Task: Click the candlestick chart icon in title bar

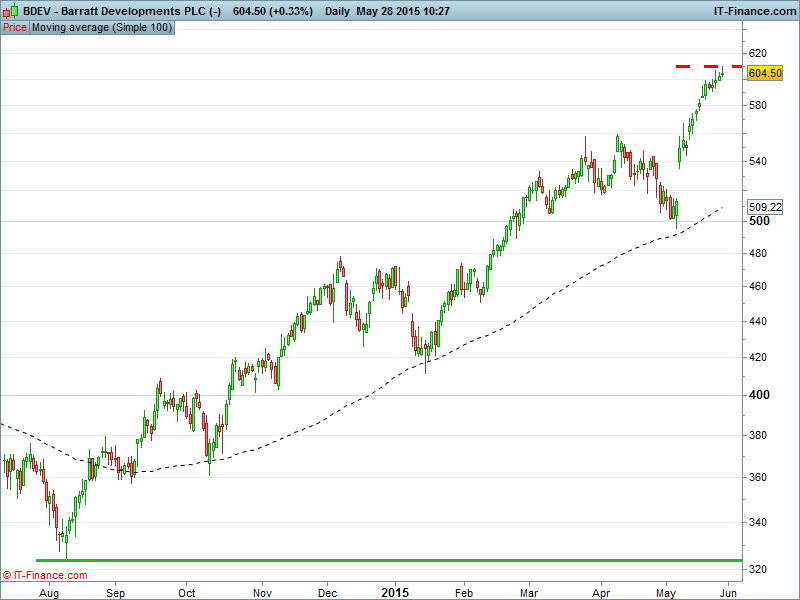Action: click(10, 11)
